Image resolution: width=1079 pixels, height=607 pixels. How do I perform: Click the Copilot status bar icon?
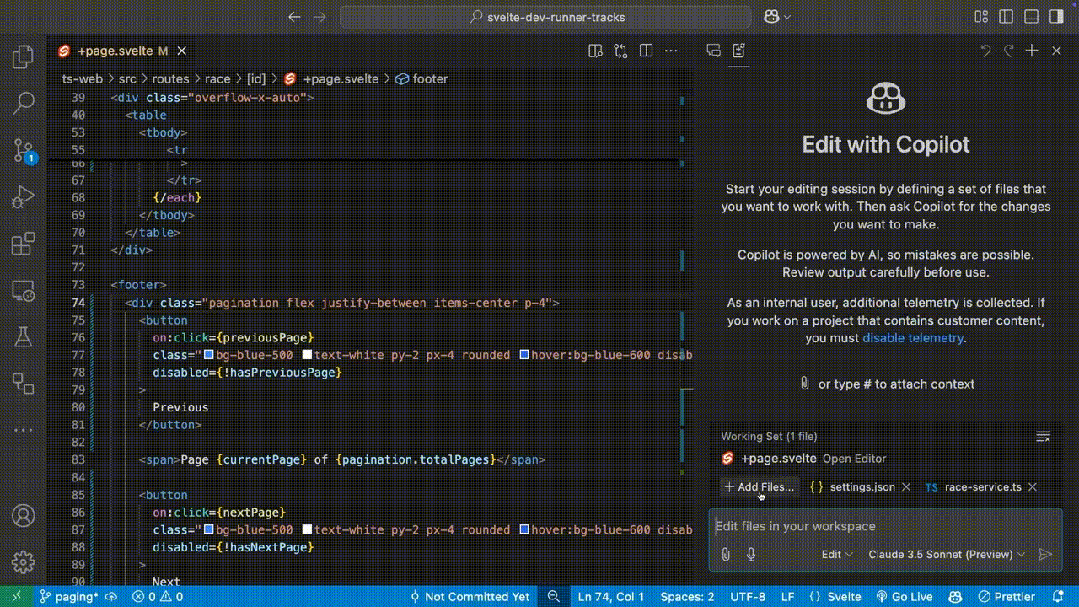[955, 596]
